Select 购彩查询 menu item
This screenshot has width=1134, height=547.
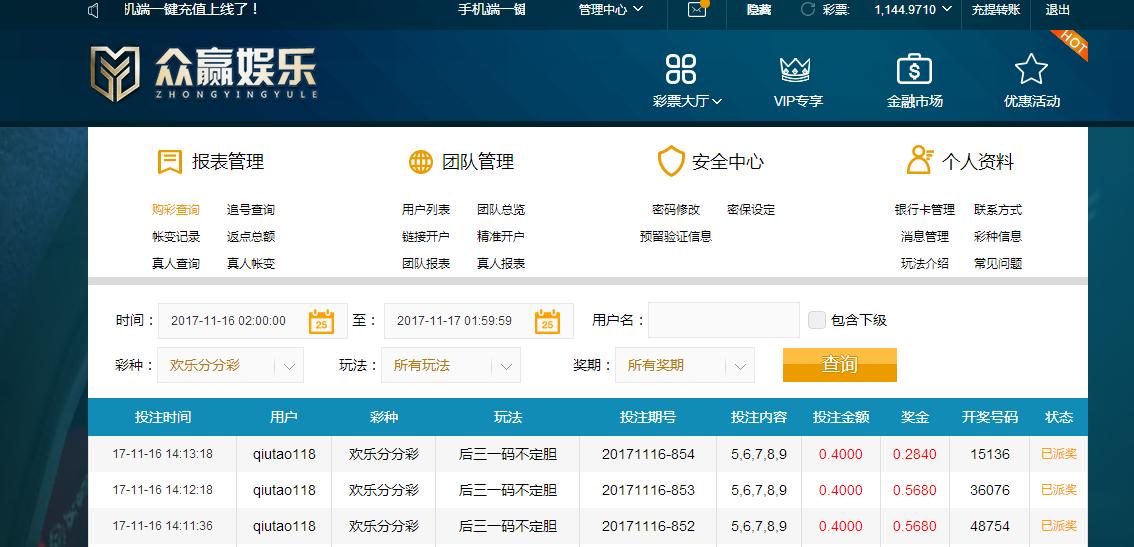click(176, 210)
